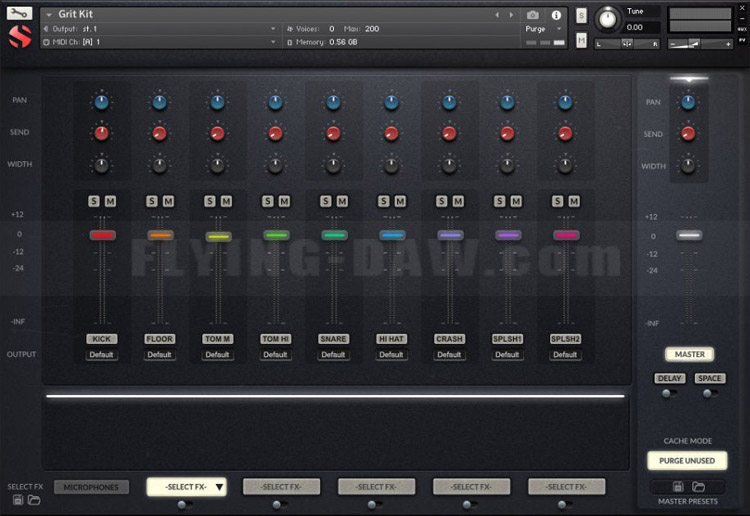Viewport: 750px width, 516px height.
Task: Select the KICK channel label
Action: point(101,339)
